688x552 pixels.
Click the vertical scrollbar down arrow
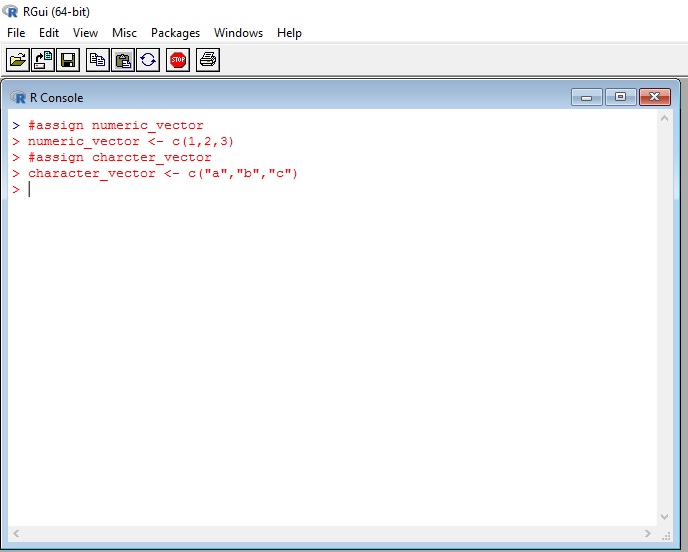[x=664, y=517]
